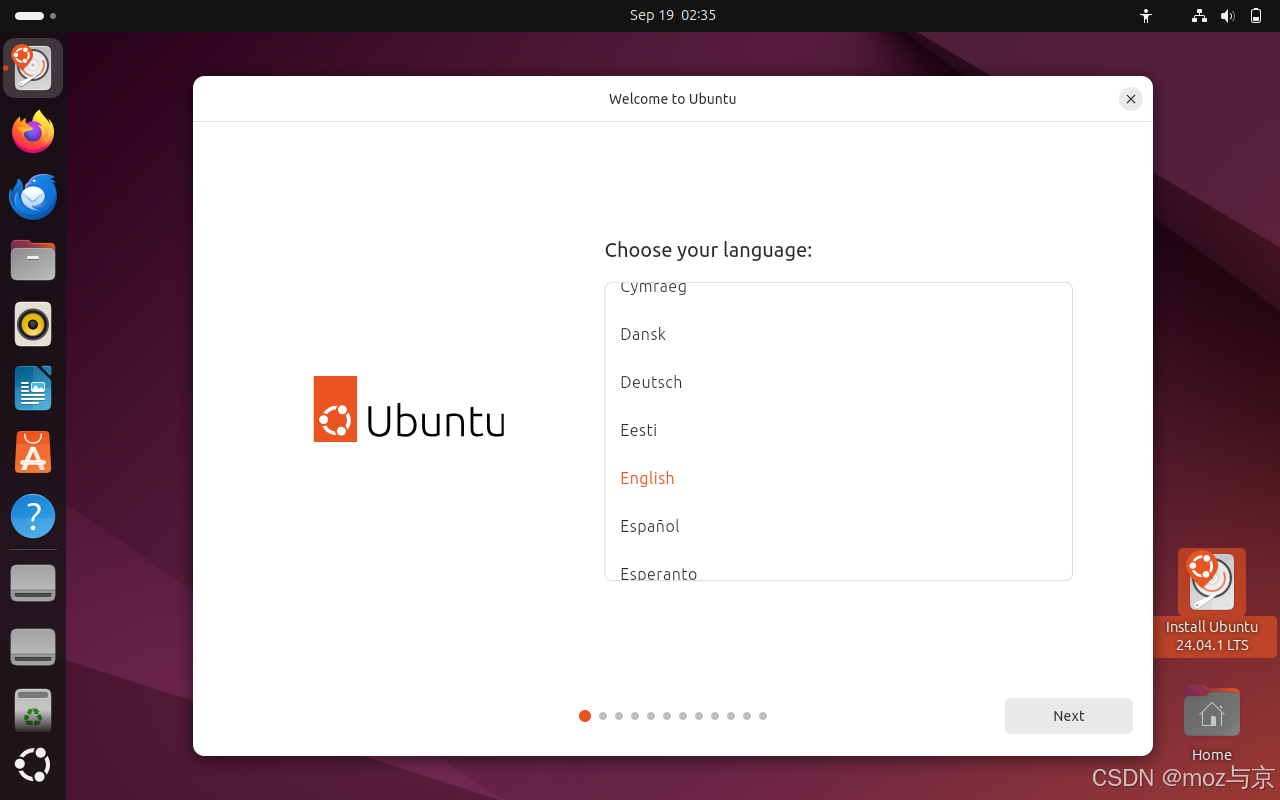Select Deutsch from the language list
Screen dimensions: 1280x800
pos(651,382)
